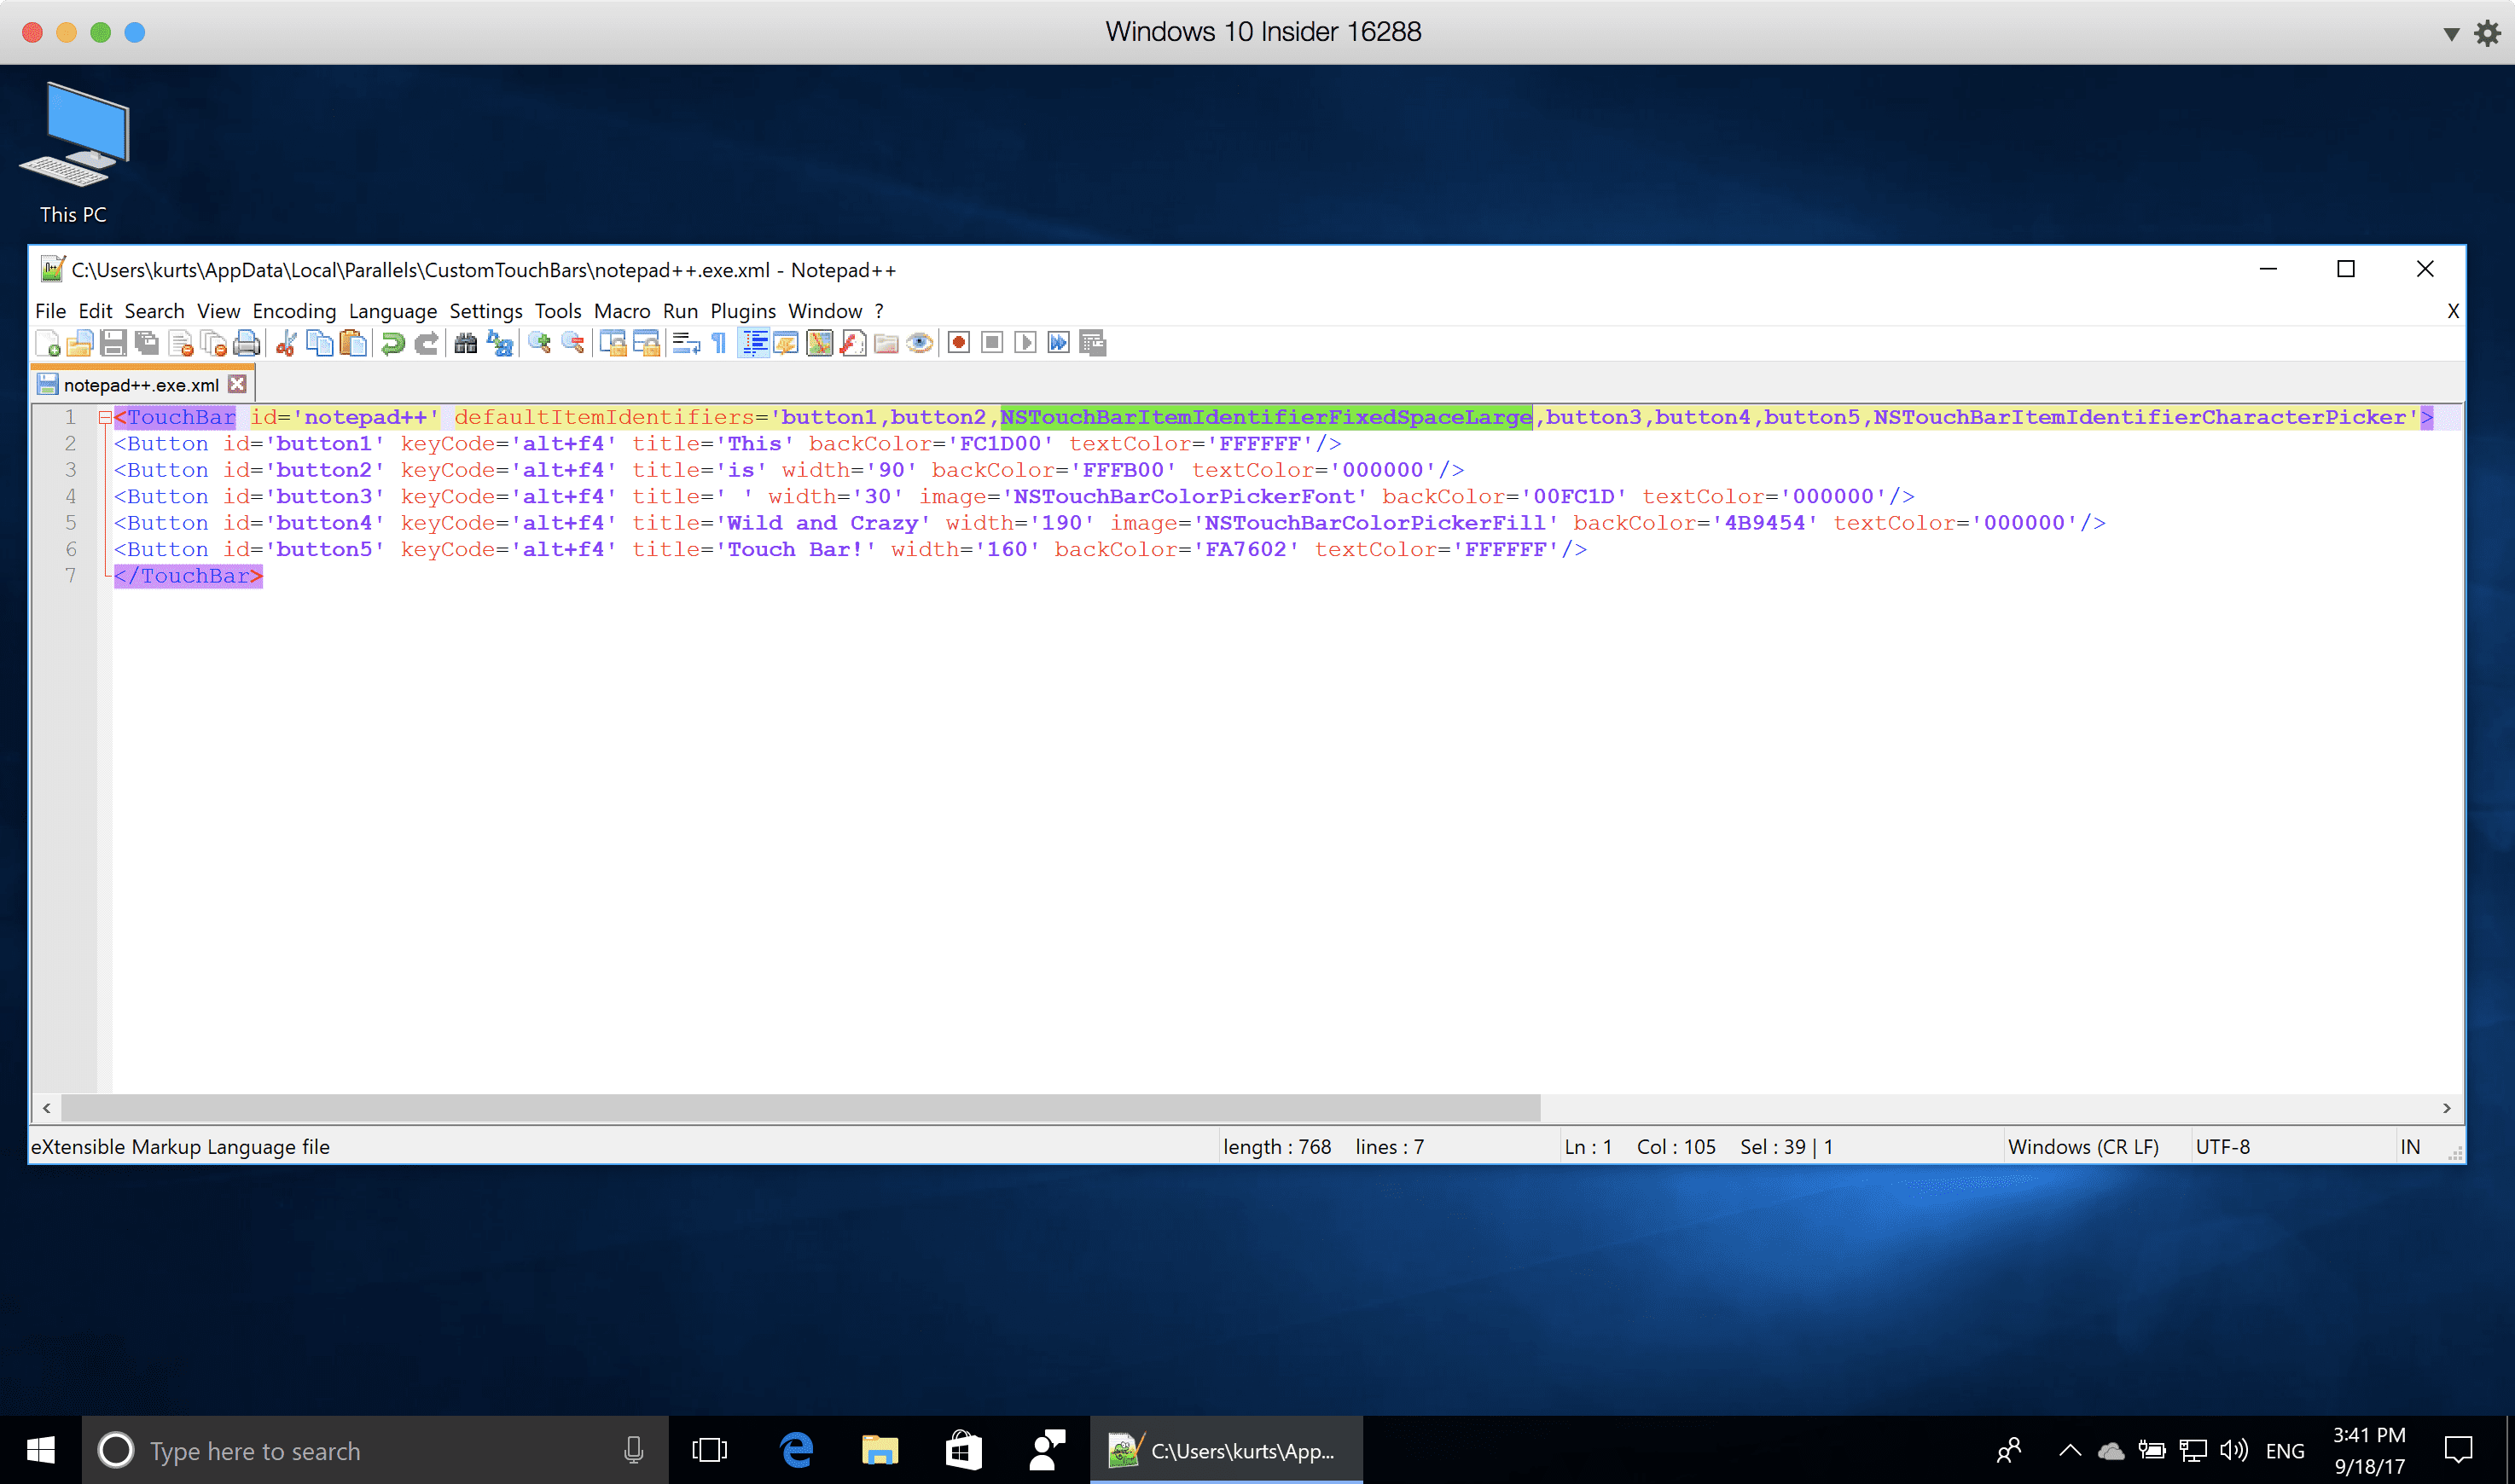Click the Redo arrow icon
The height and width of the screenshot is (1484, 2515).
(426, 343)
